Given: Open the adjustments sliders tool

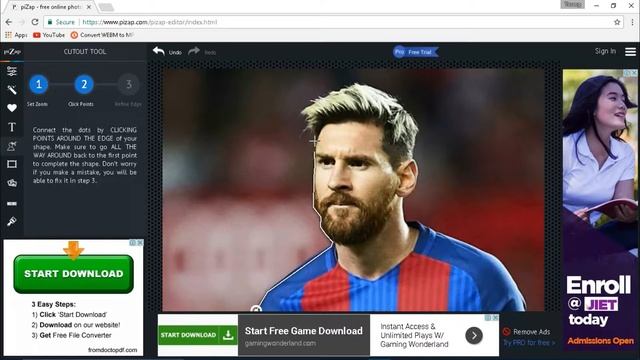Looking at the screenshot, I should (x=12, y=71).
